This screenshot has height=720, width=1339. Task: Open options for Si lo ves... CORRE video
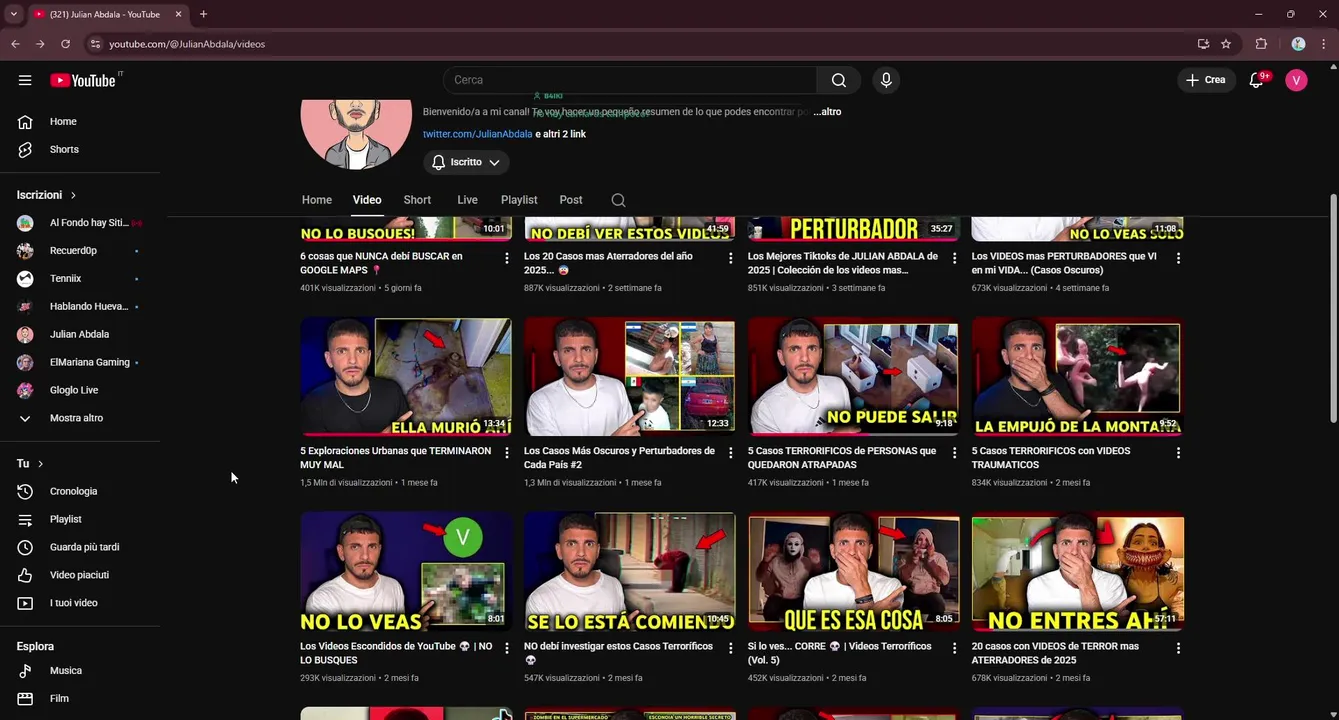pyautogui.click(x=955, y=648)
